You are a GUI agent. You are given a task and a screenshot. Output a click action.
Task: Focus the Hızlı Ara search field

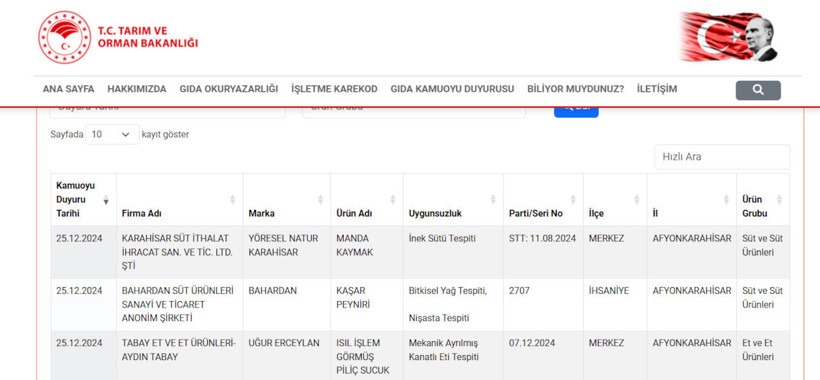point(722,157)
